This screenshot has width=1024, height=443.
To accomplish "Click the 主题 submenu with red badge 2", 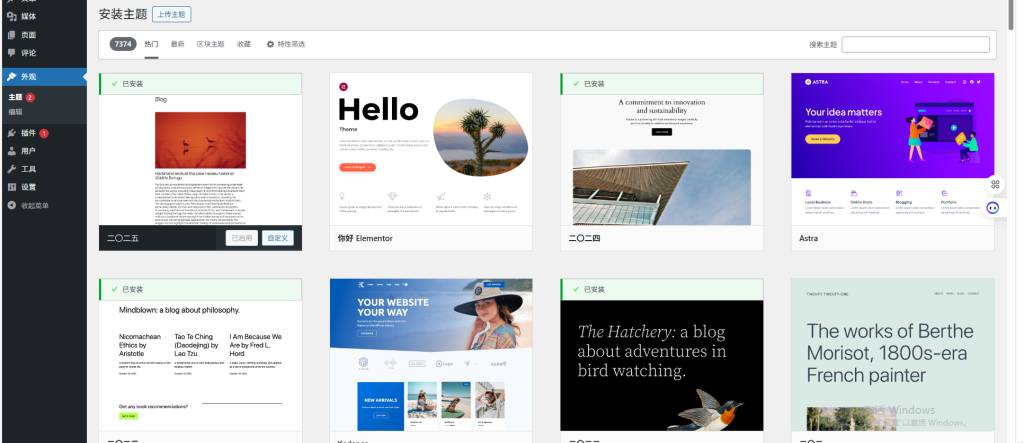I will 22,97.
